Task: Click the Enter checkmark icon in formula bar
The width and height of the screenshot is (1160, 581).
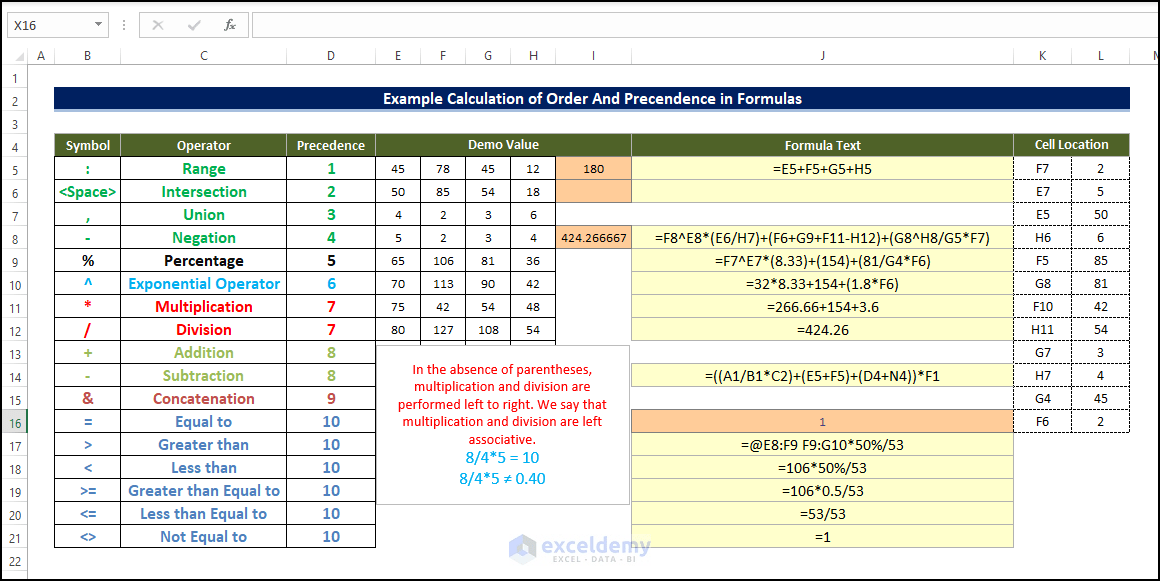Action: [x=194, y=24]
